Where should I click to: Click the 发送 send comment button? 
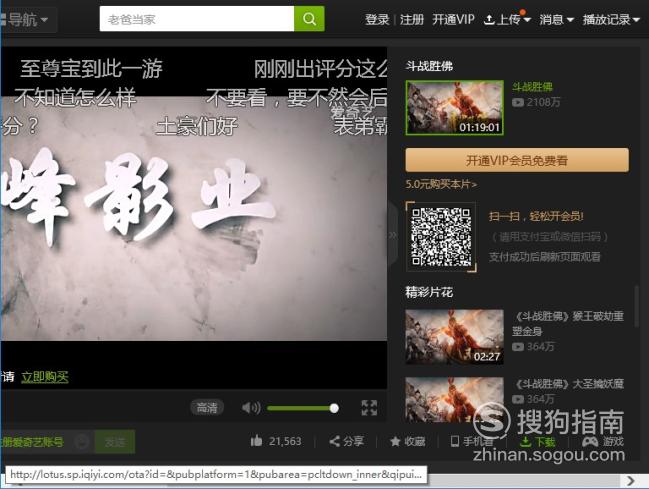click(x=115, y=442)
